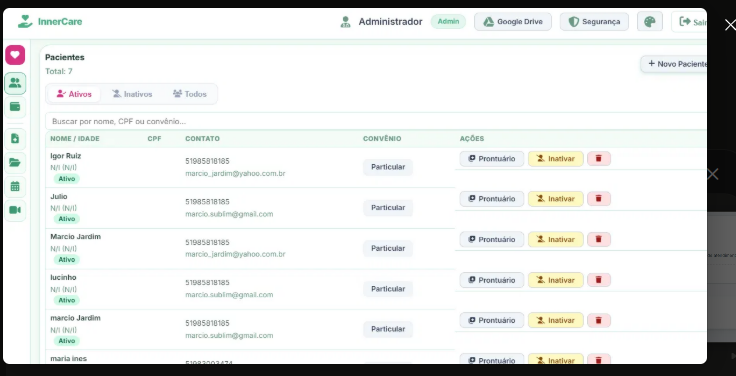Open the wallet sidebar icon
The image size is (736, 376).
coord(15,107)
